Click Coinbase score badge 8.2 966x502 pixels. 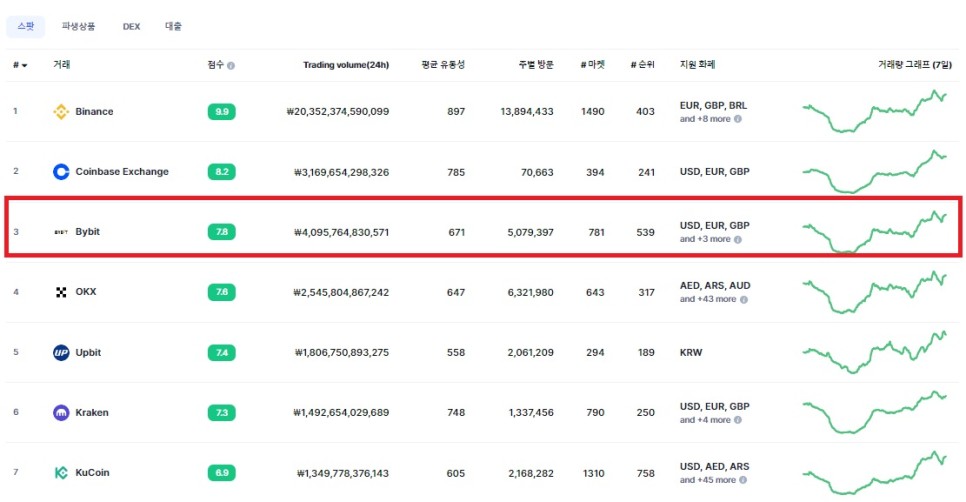point(222,172)
